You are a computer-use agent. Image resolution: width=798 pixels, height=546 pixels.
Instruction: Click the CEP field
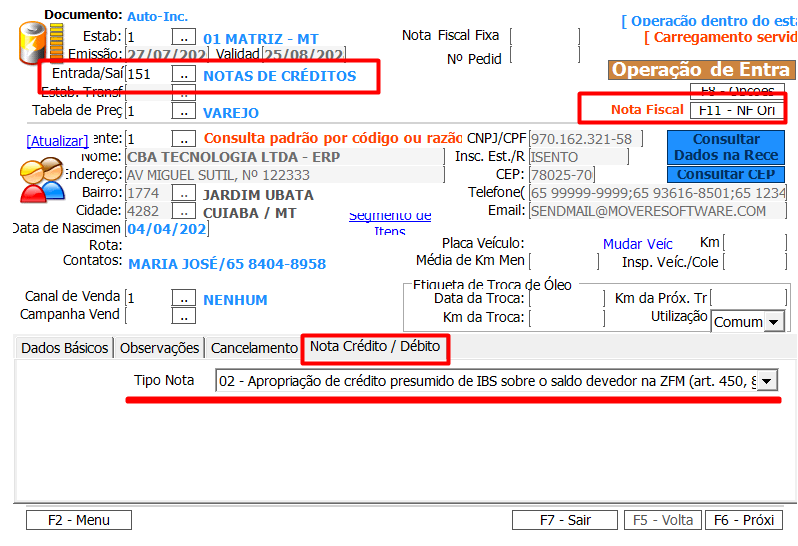click(562, 175)
